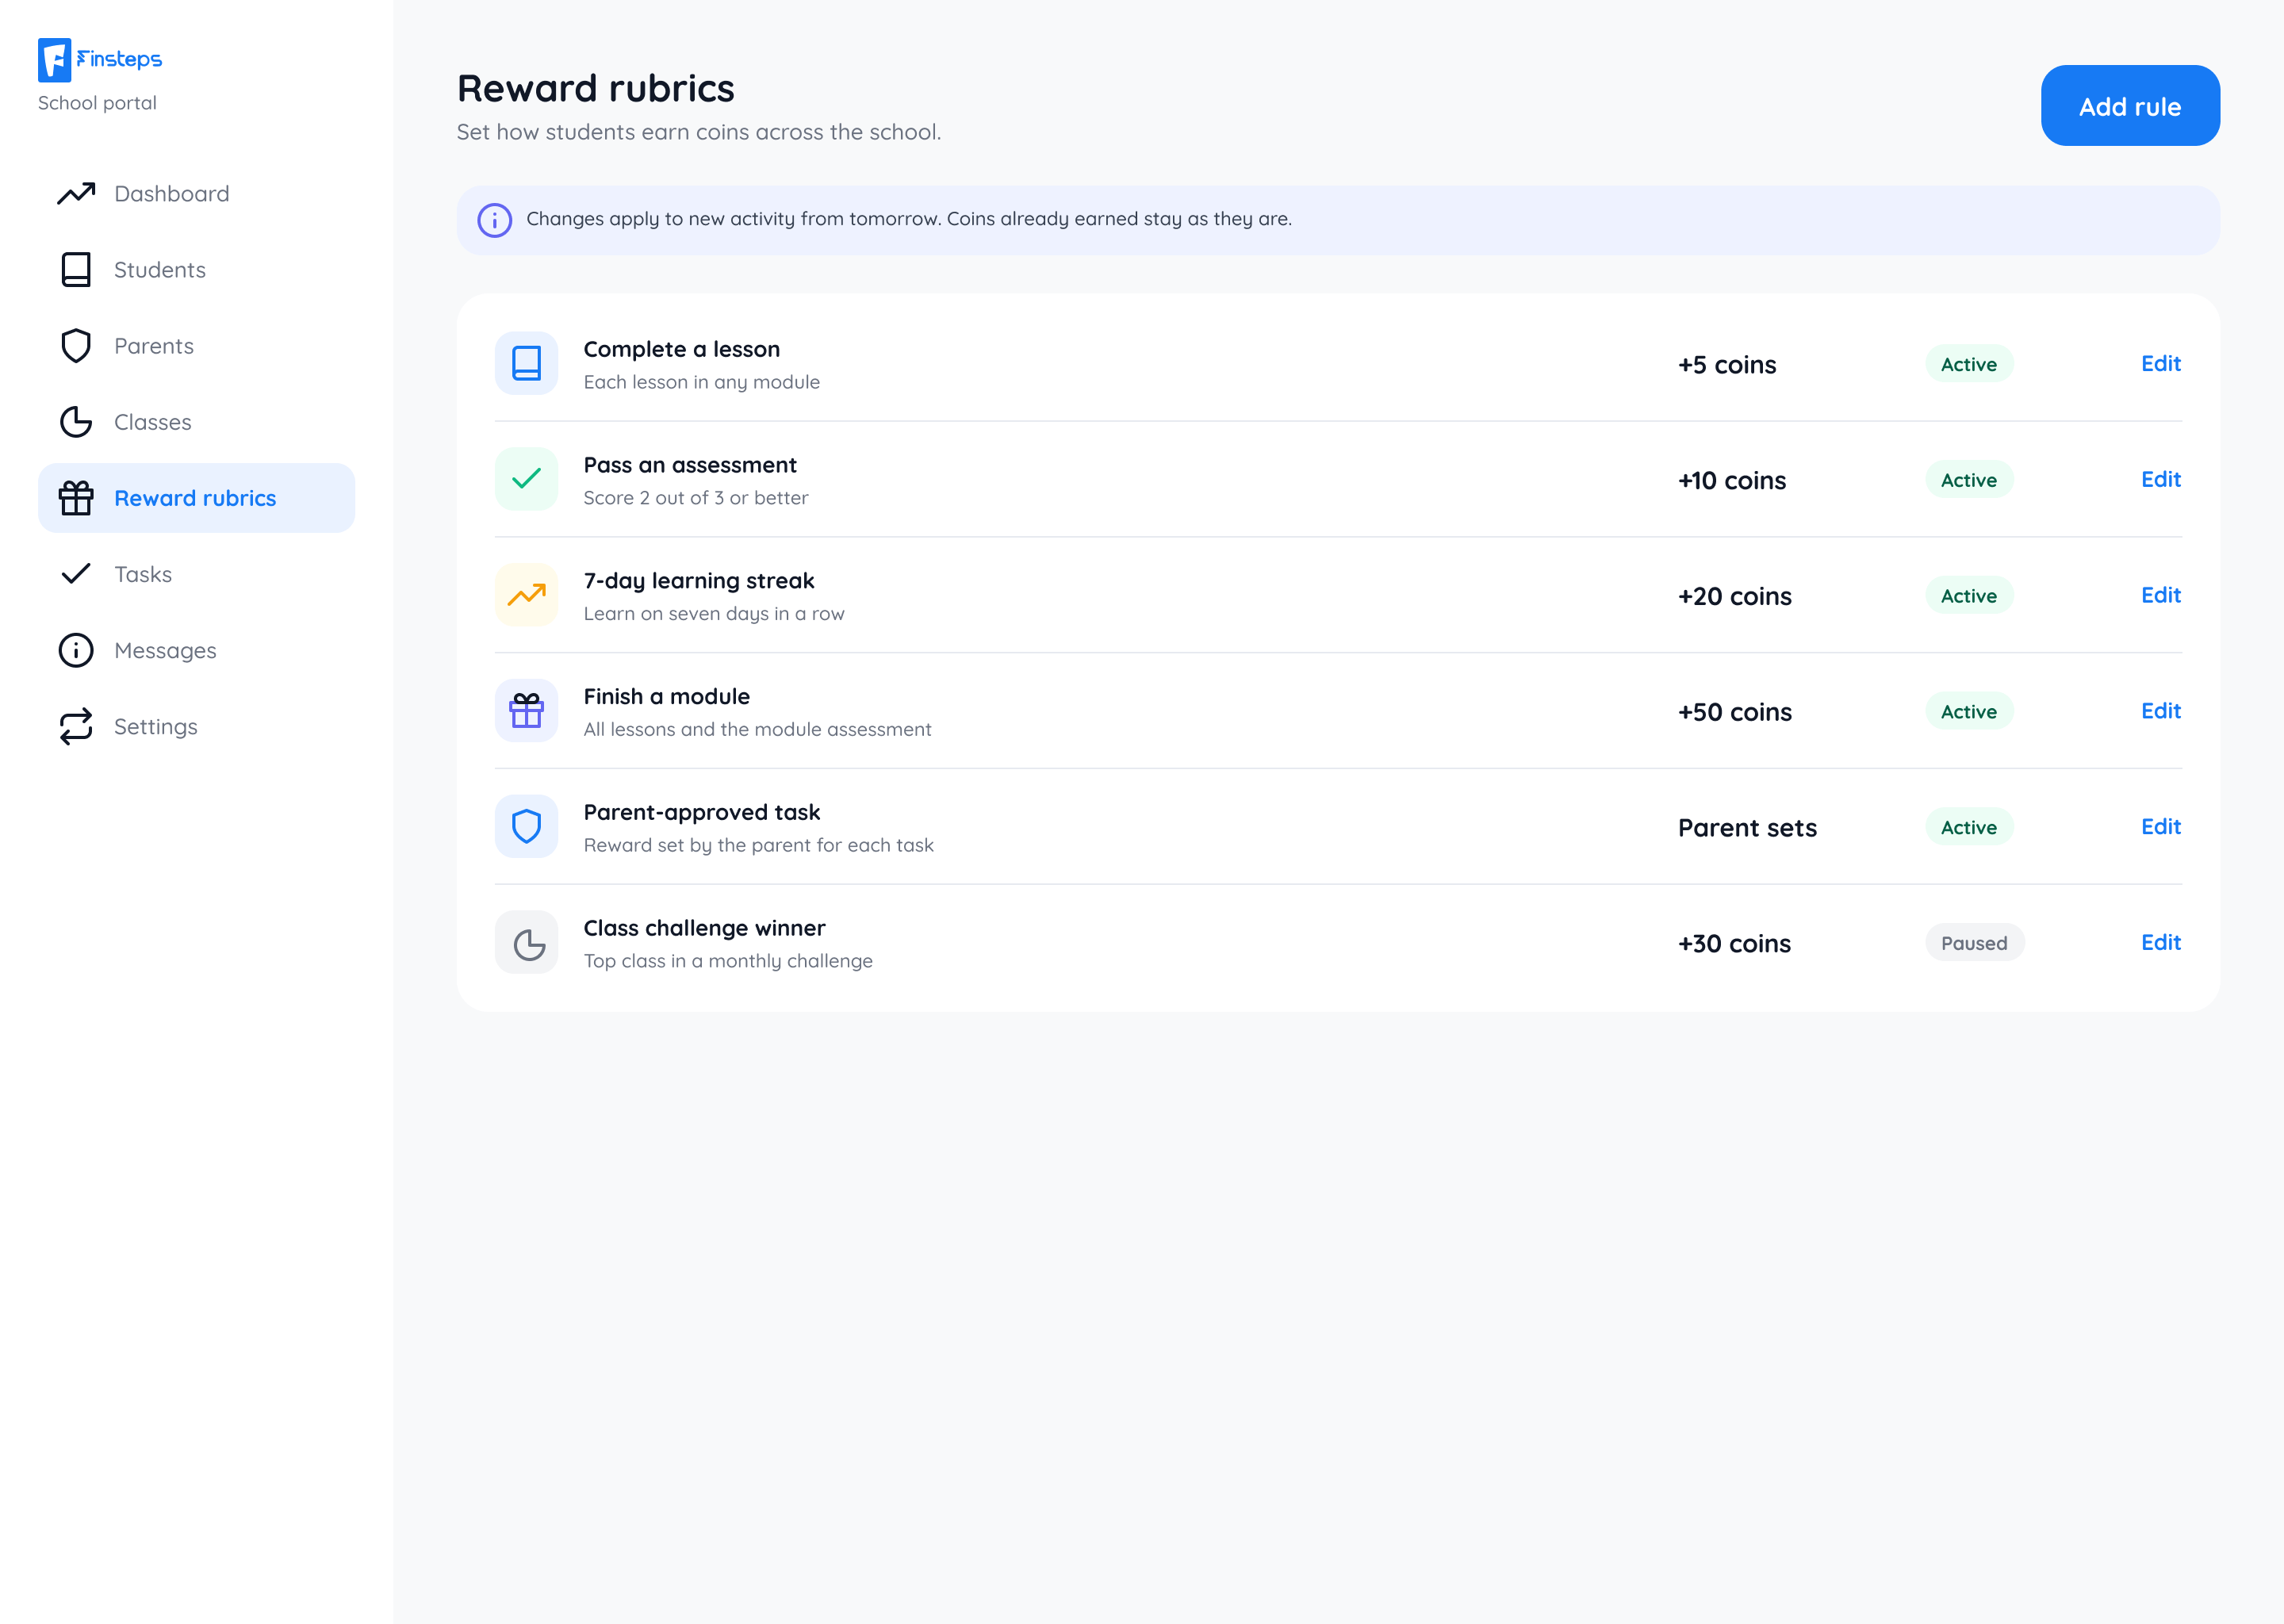Click the Parents shield icon in sidebar
This screenshot has width=2284, height=1624.
coord(76,345)
